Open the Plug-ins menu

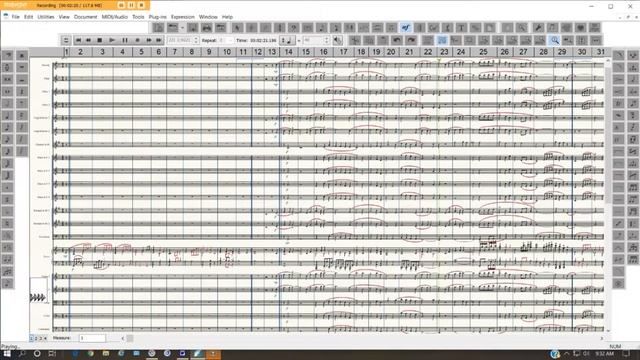(158, 17)
